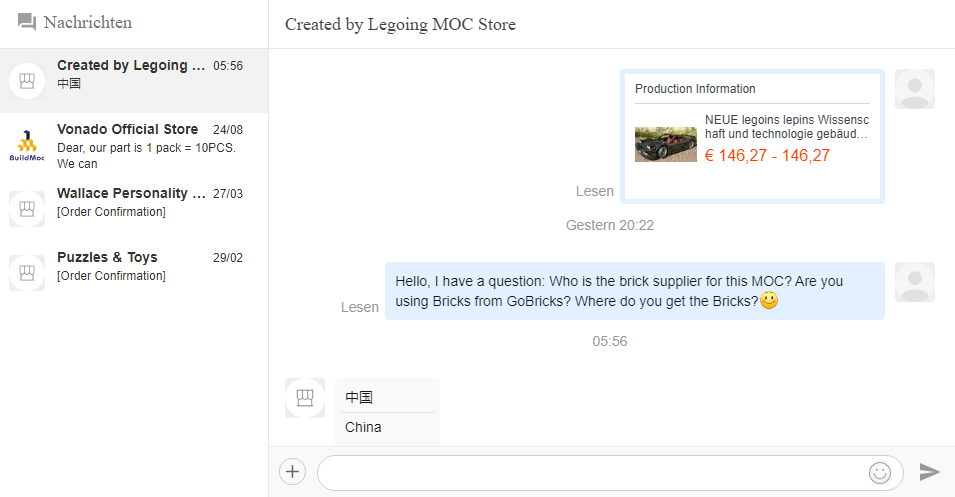The height and width of the screenshot is (497, 955).
Task: Click into the message text input field
Action: (590, 473)
